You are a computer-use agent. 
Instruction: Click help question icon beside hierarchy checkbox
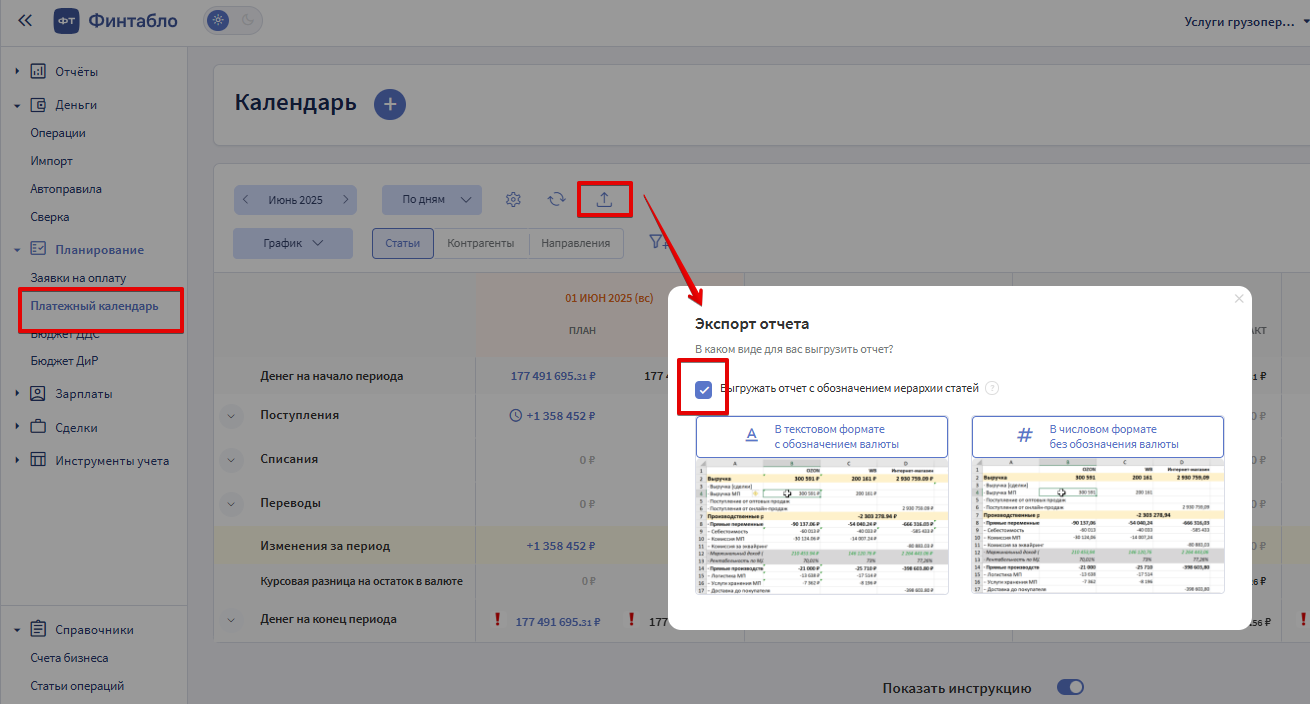click(x=992, y=389)
